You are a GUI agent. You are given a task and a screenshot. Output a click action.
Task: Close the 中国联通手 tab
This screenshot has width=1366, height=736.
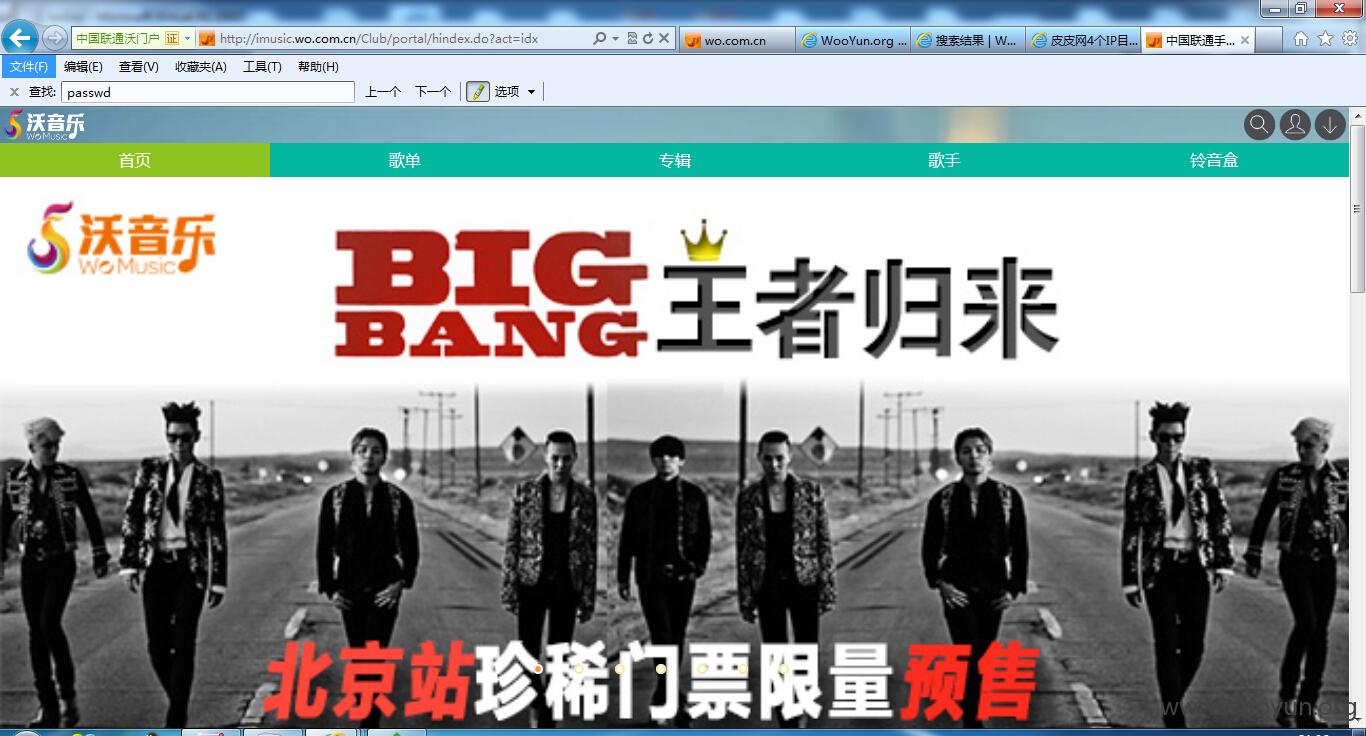click(x=1245, y=40)
